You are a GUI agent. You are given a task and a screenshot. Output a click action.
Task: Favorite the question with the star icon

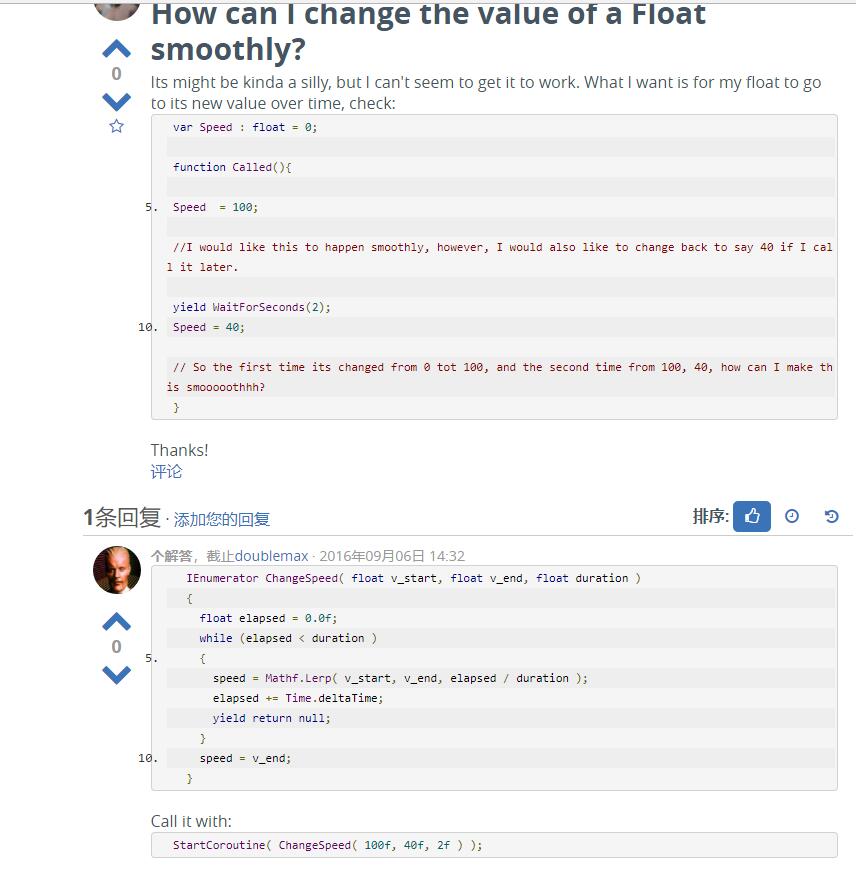116,126
